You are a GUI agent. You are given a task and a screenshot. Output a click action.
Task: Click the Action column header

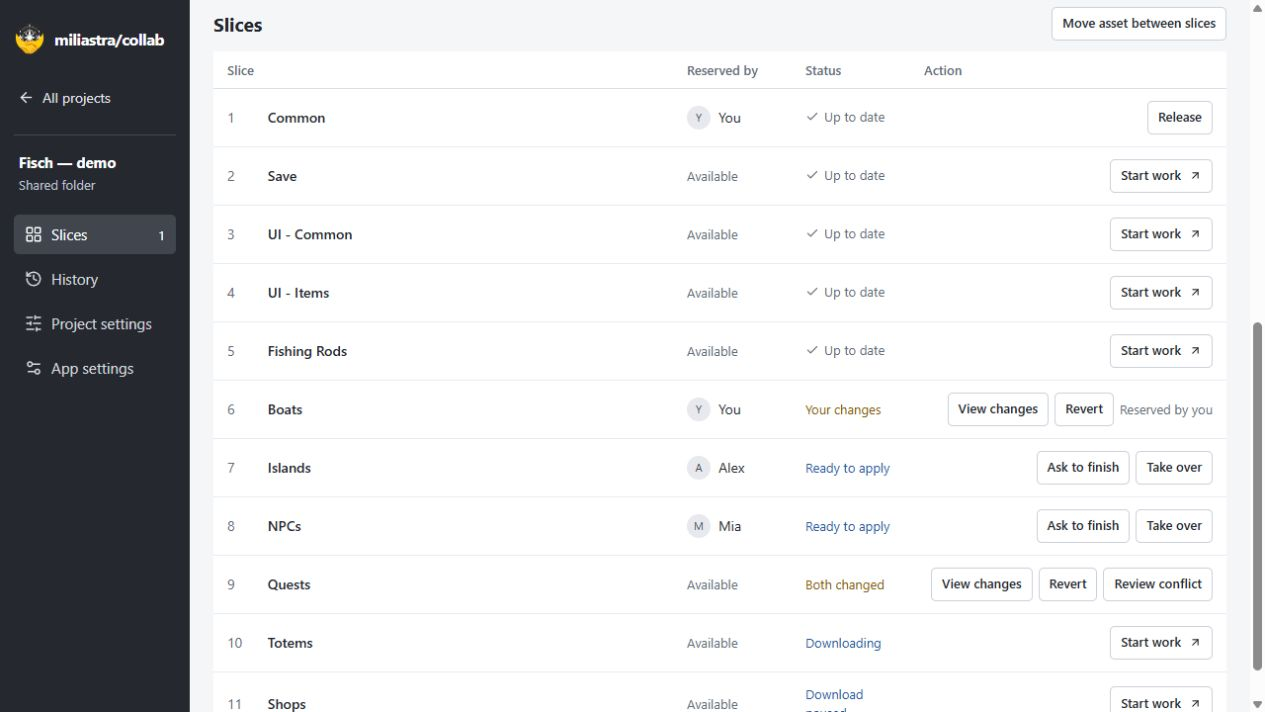[x=943, y=71]
